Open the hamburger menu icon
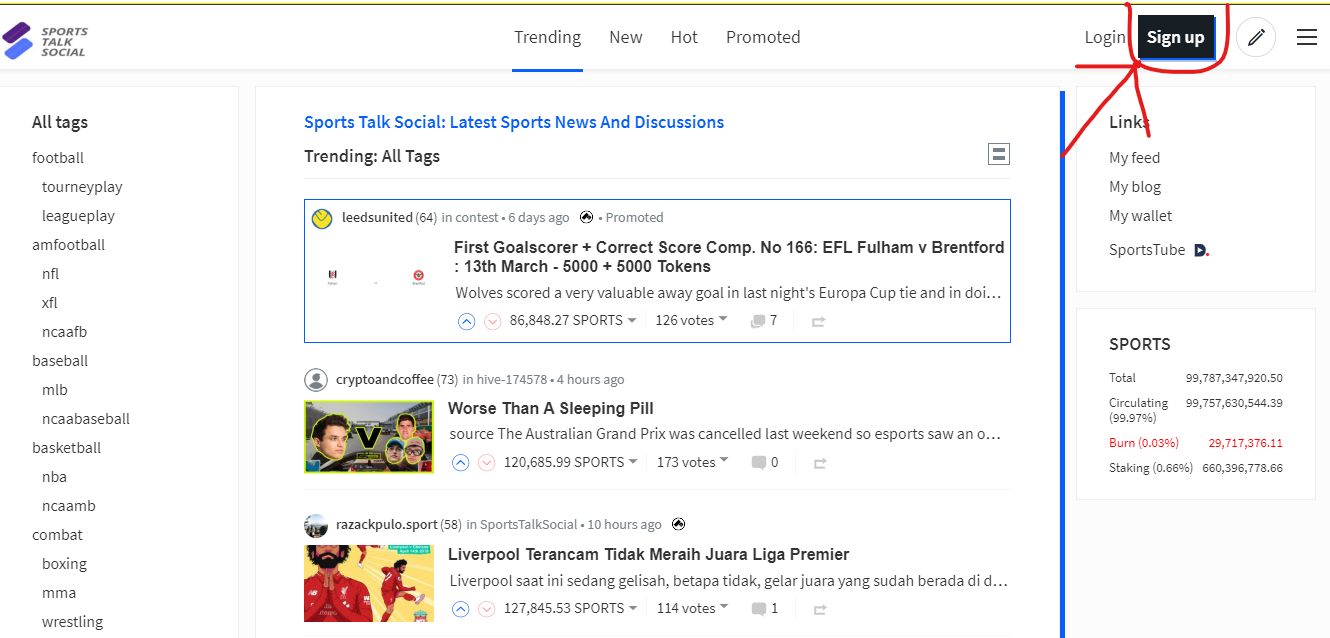 coord(1306,37)
